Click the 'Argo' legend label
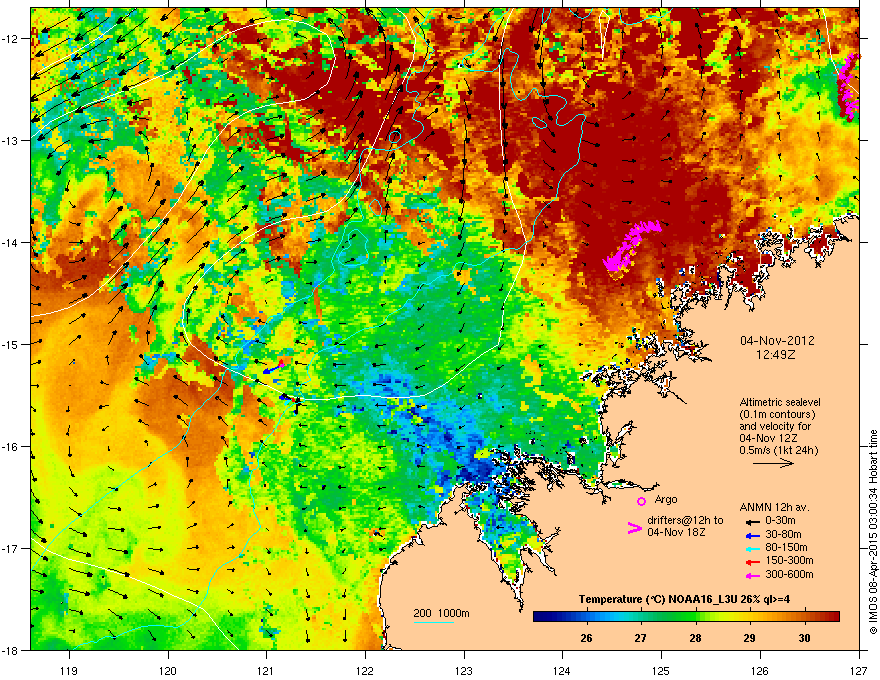This screenshot has width=880, height=680. coord(666,499)
